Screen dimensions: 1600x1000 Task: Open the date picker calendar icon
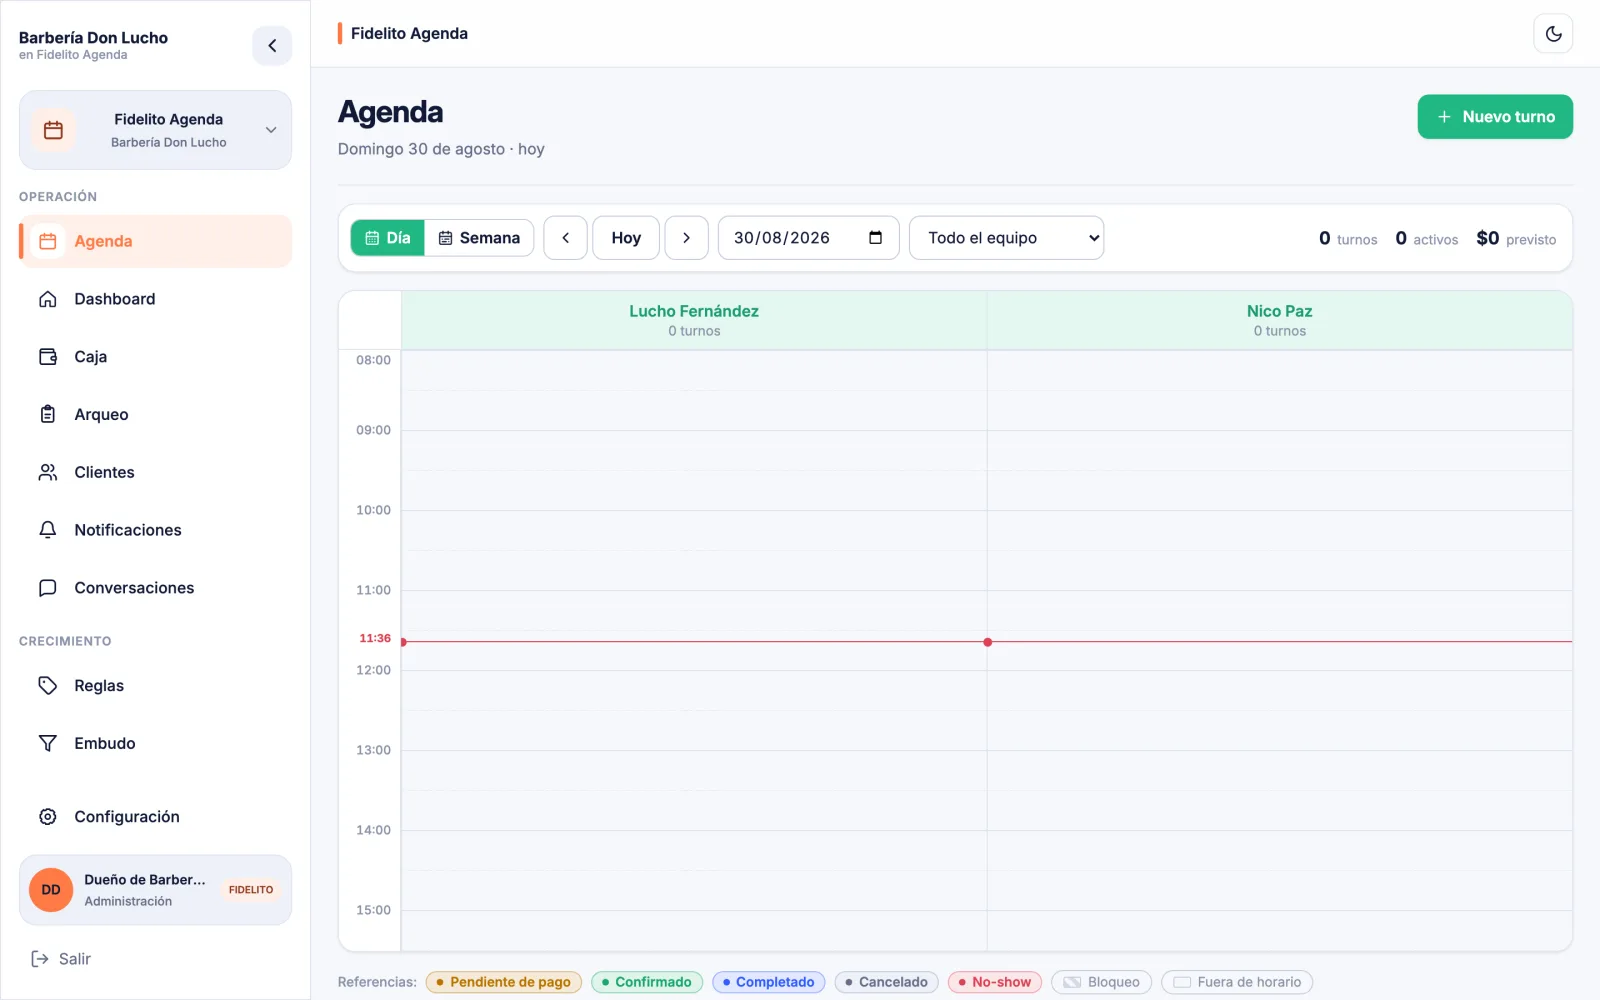click(876, 238)
